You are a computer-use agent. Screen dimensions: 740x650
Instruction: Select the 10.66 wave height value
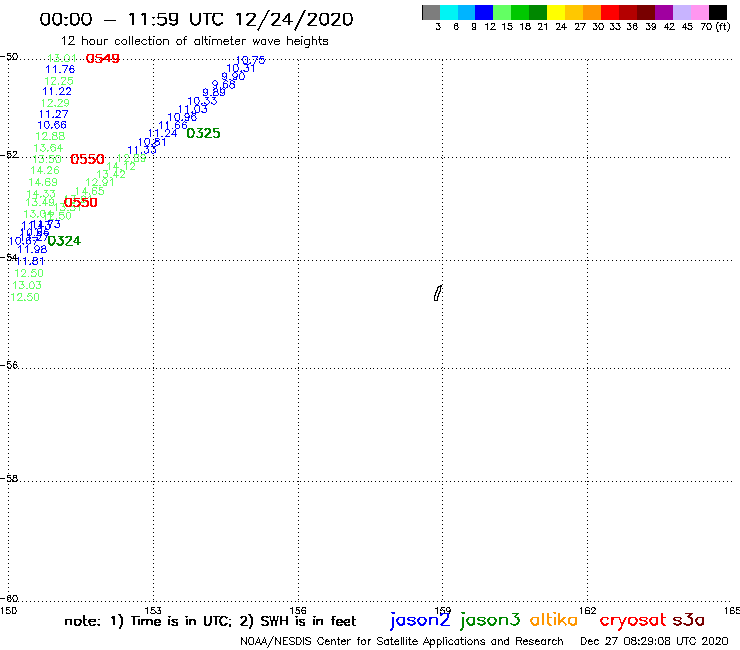tap(52, 125)
